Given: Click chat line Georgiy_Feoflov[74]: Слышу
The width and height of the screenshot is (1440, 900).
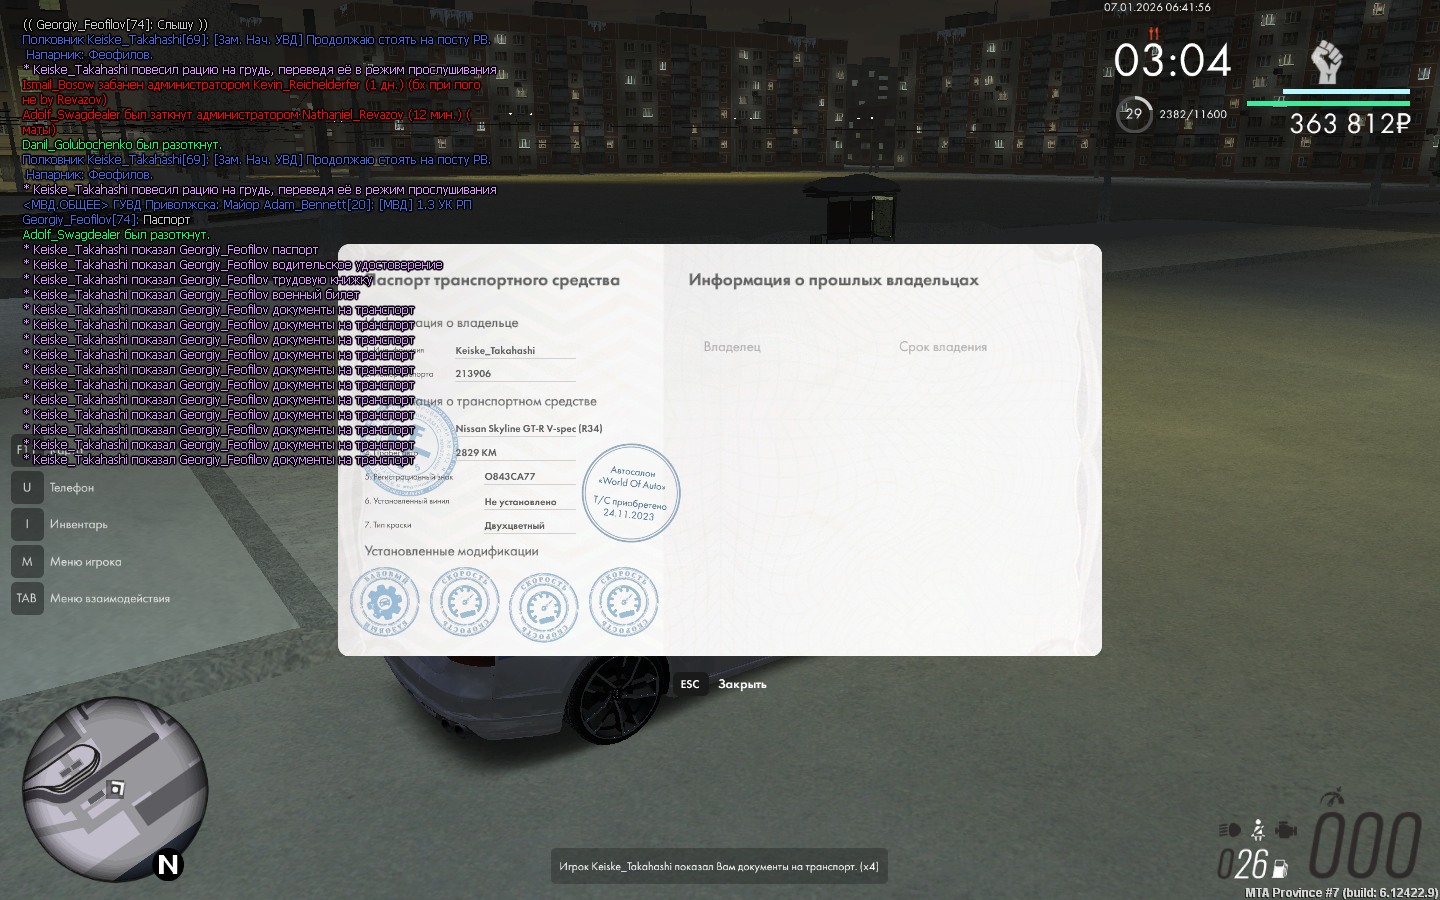Looking at the screenshot, I should click(116, 25).
